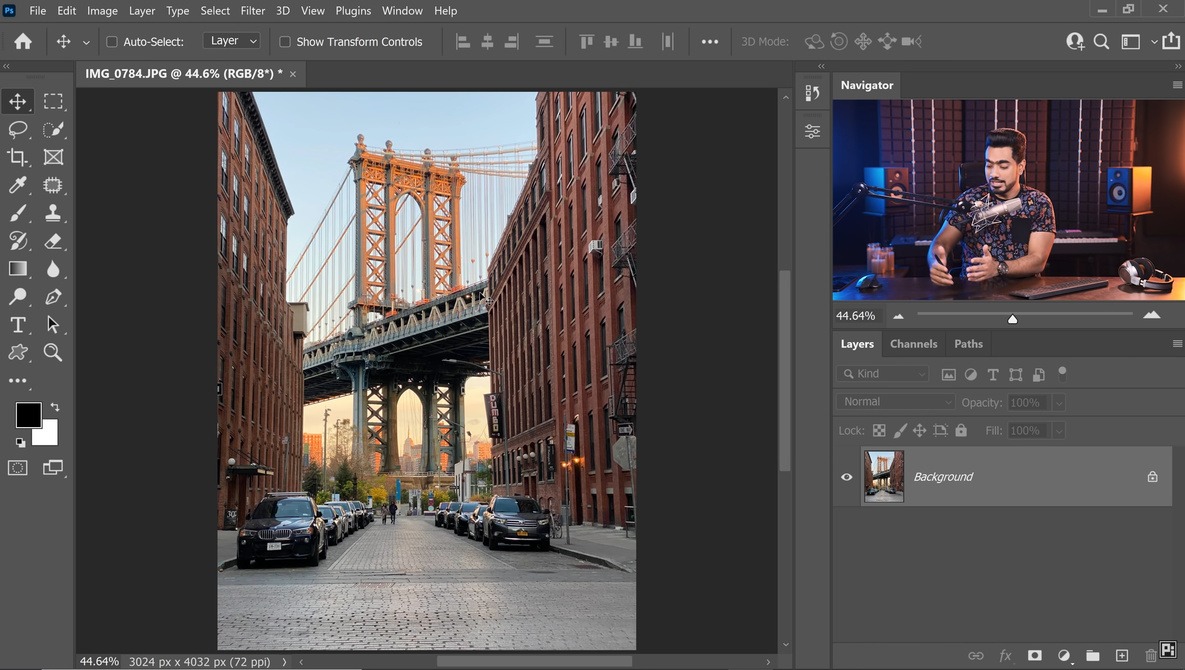
Task: Select the Brush tool
Action: tap(18, 213)
